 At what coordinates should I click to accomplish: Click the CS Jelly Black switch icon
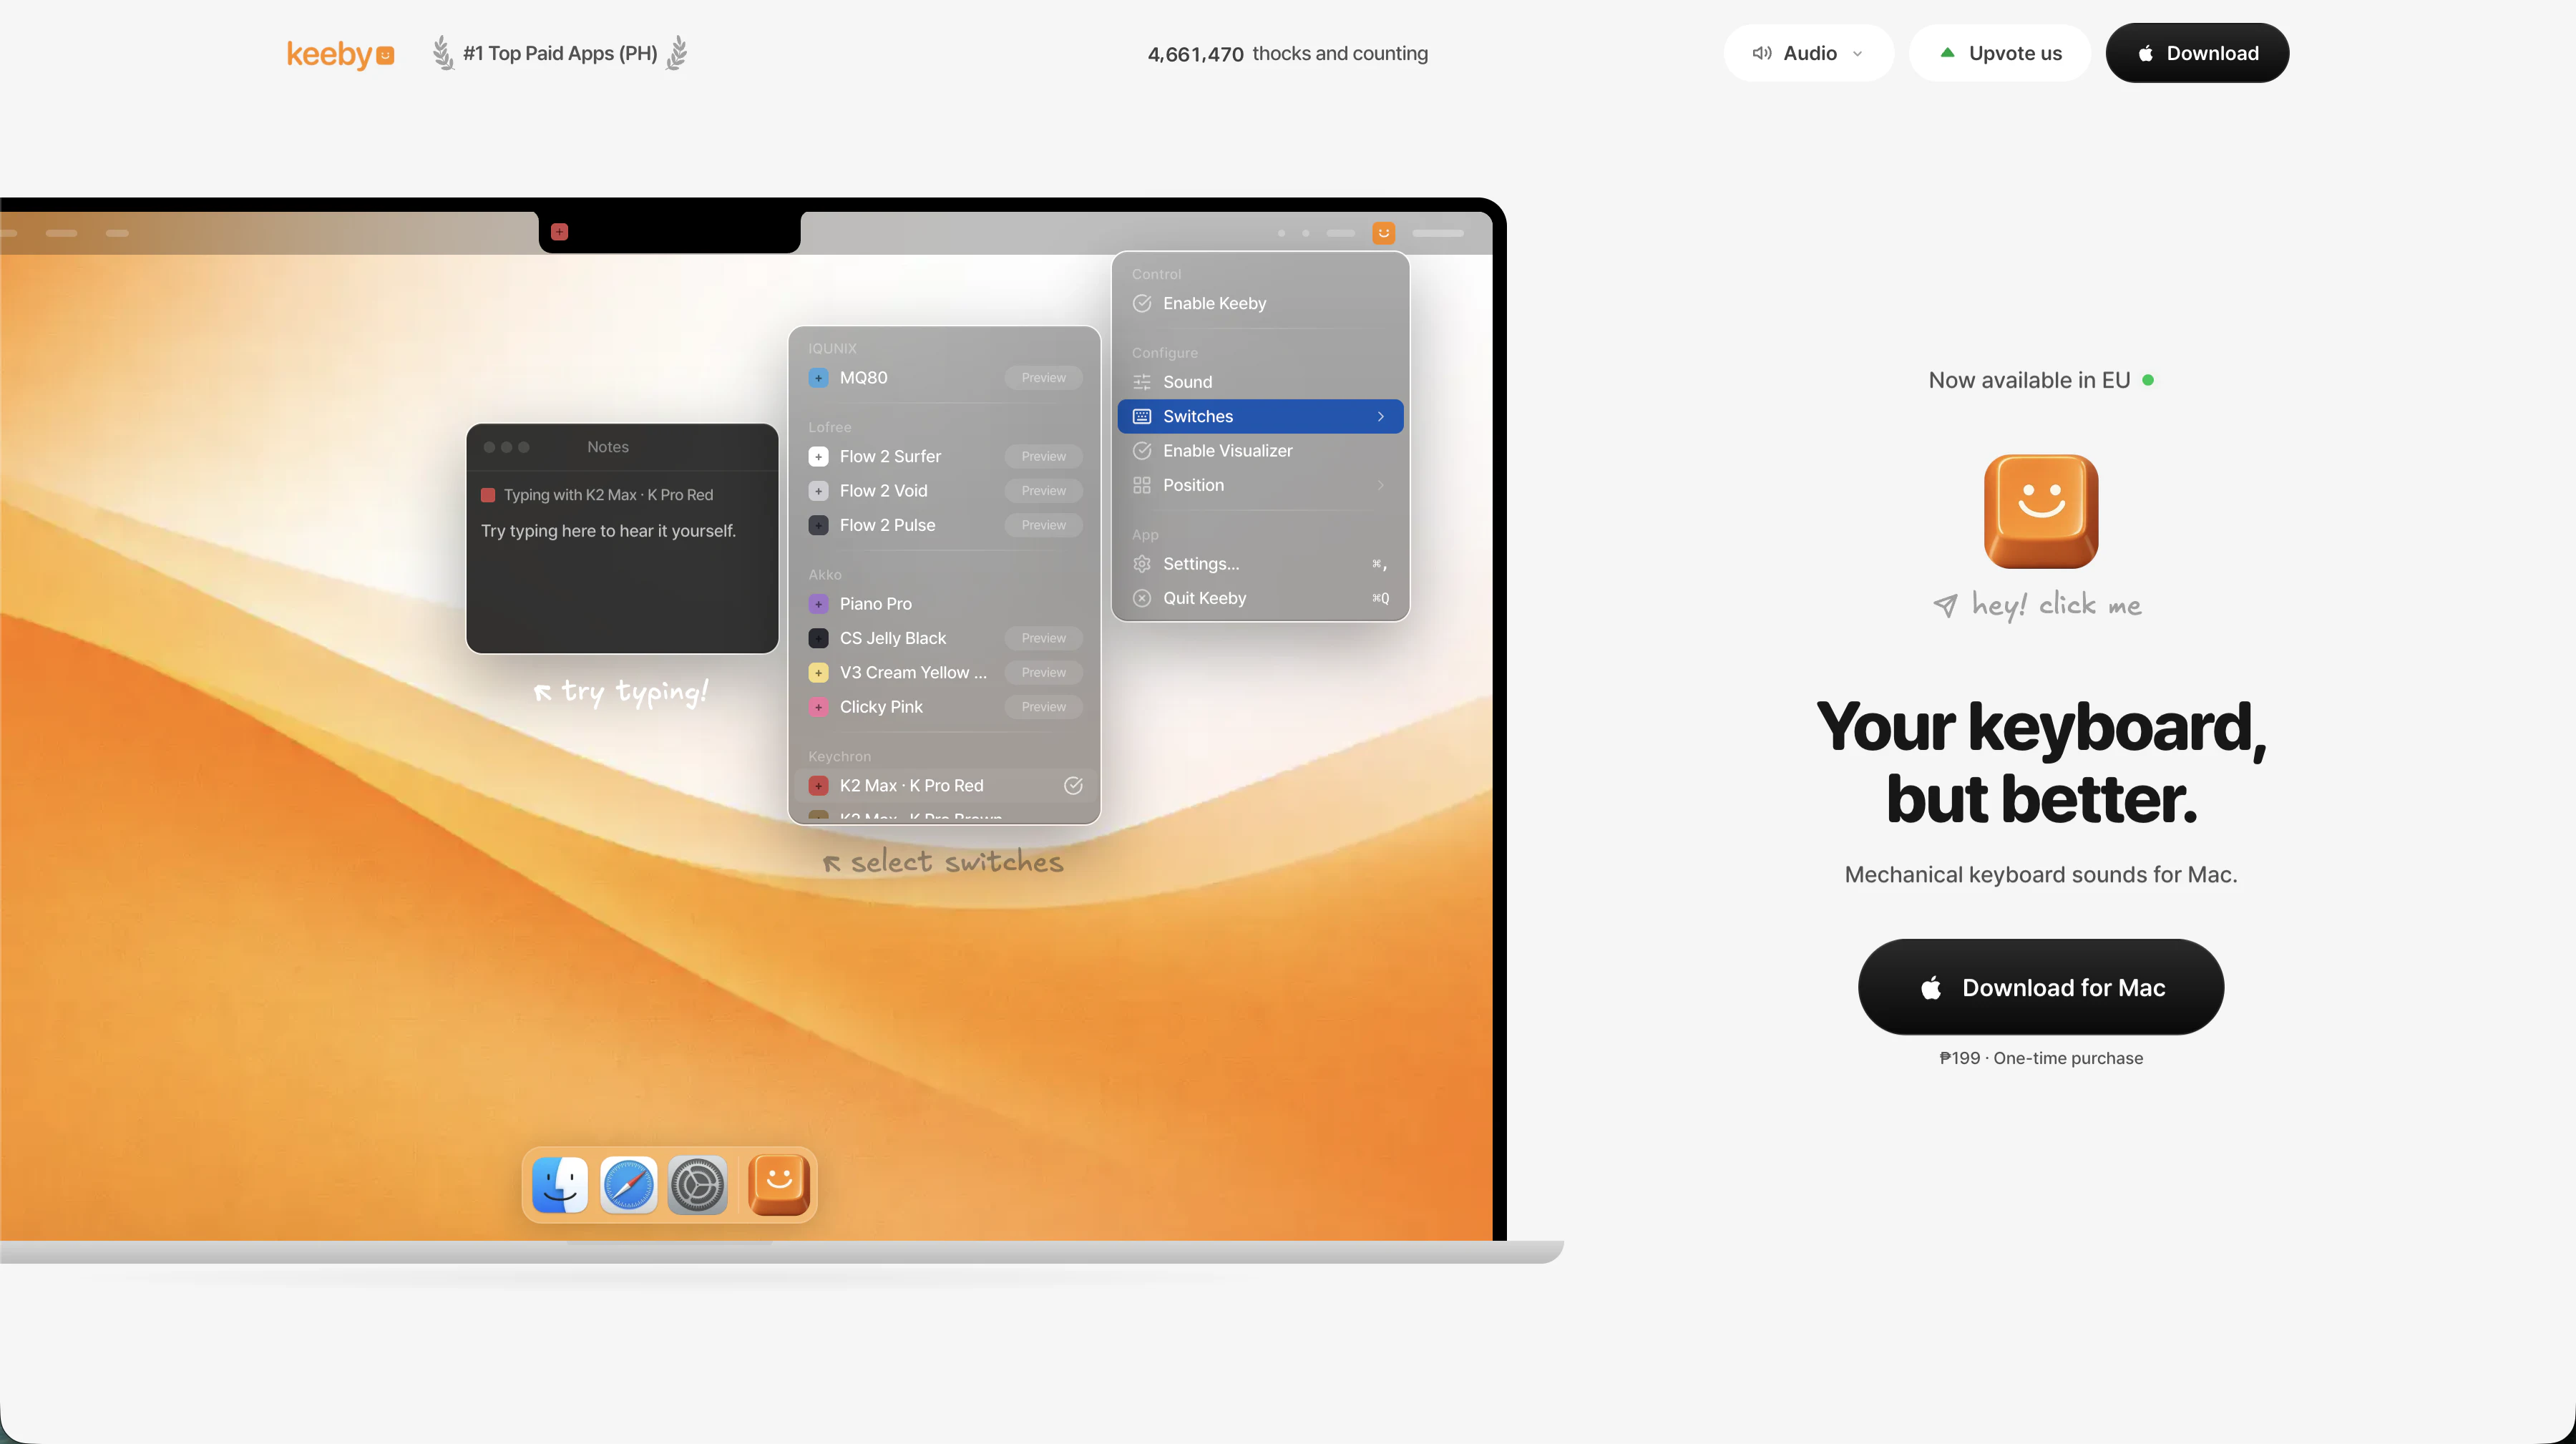click(818, 638)
